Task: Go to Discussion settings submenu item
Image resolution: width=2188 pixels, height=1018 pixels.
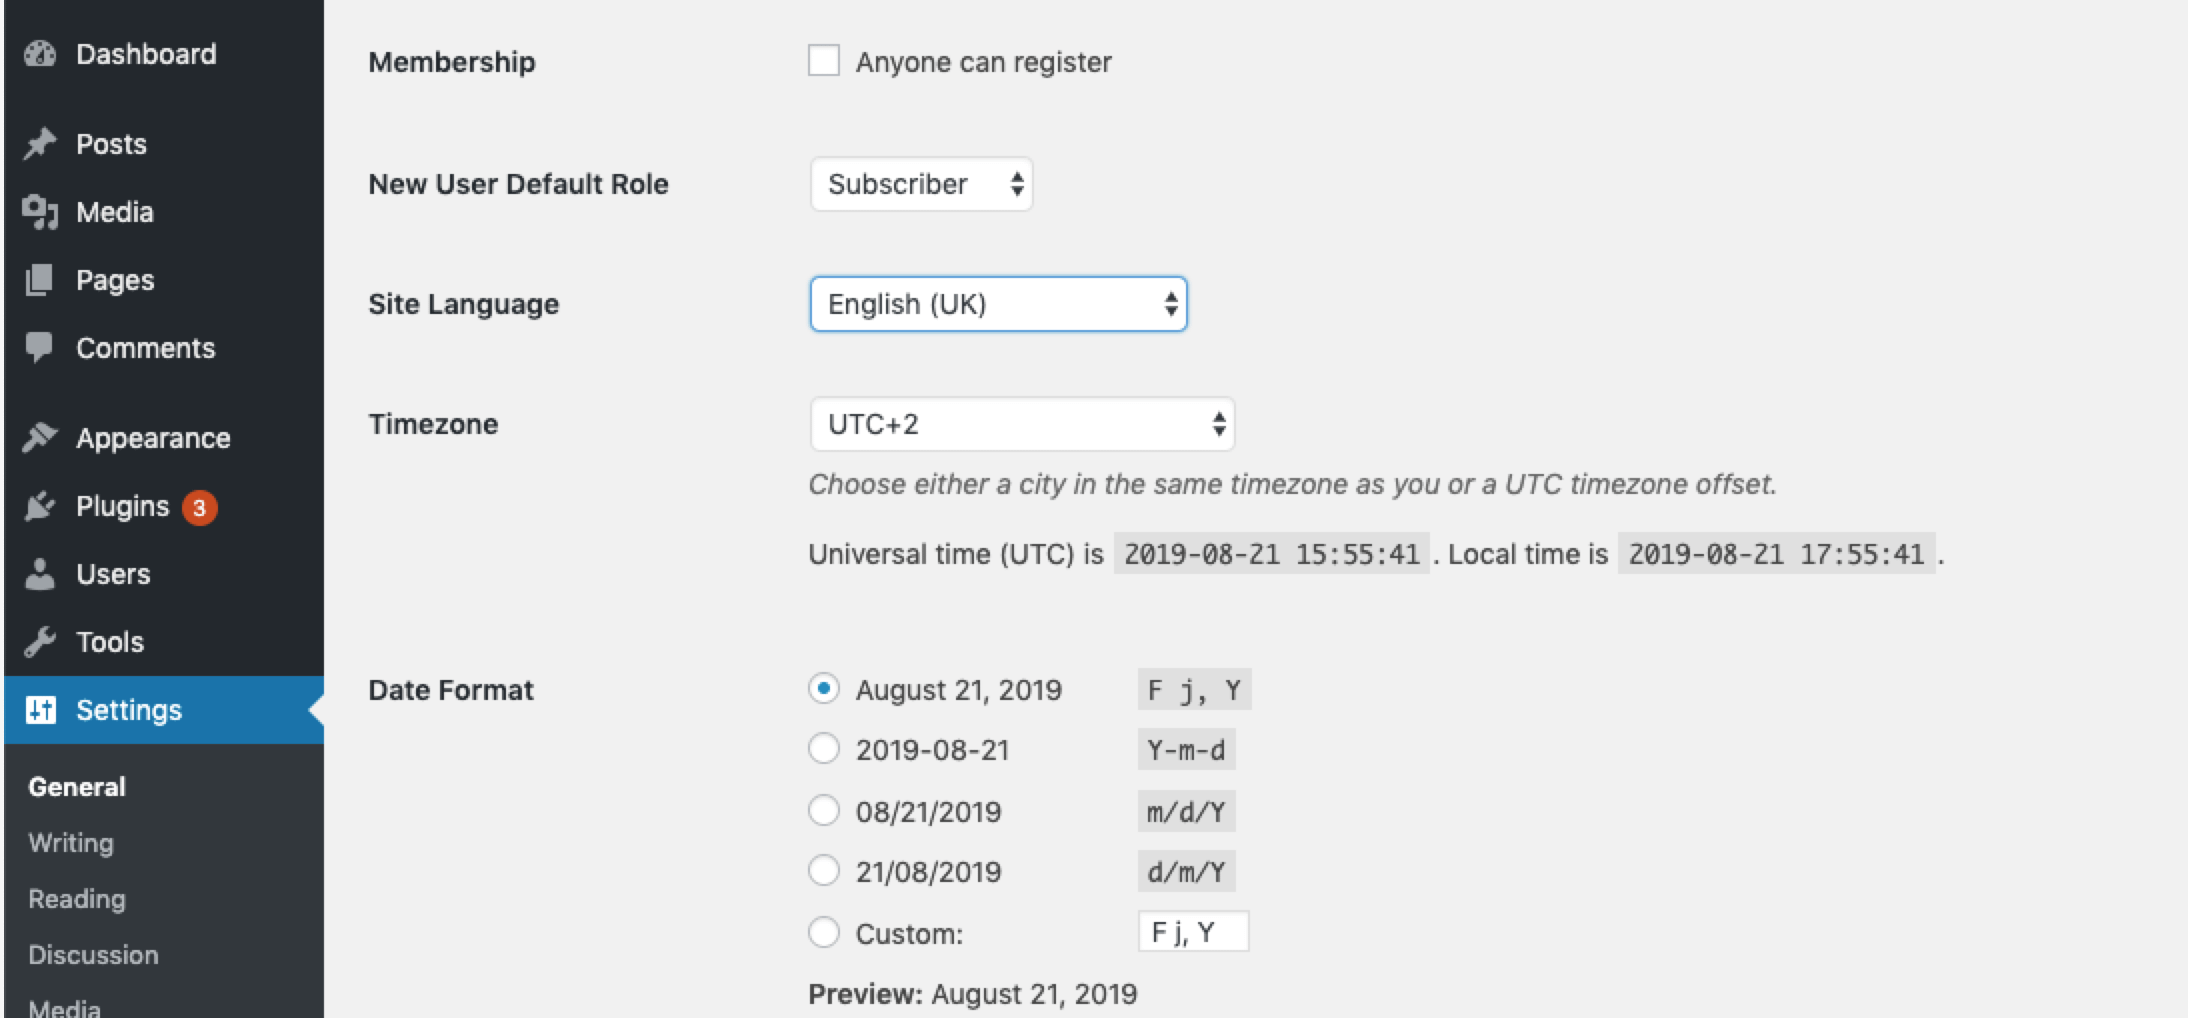Action: [93, 955]
